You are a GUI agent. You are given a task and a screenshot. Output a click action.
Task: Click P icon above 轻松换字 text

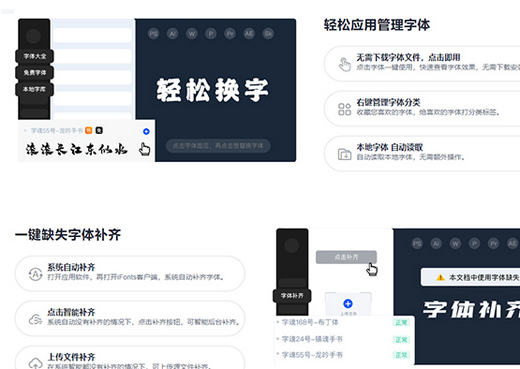coord(211,34)
